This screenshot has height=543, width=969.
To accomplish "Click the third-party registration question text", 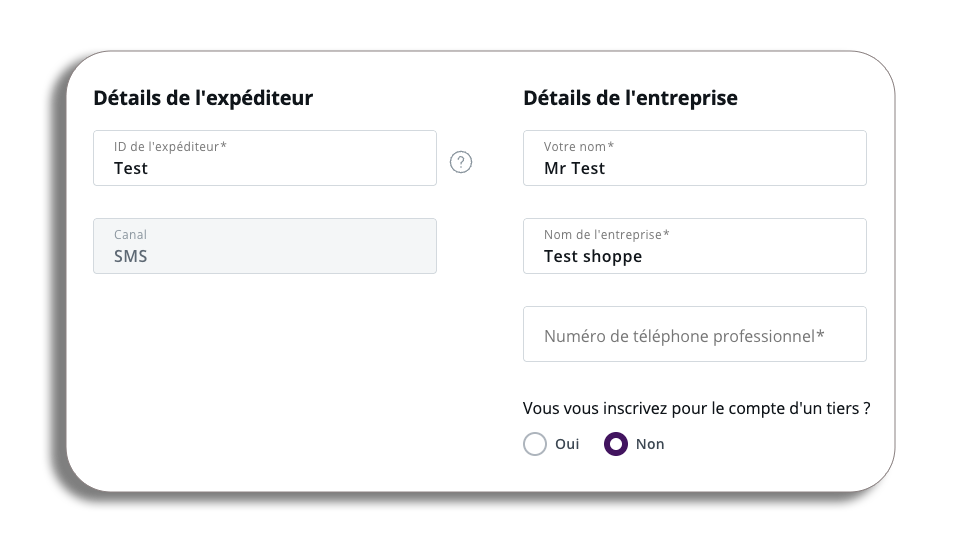I will 696,408.
